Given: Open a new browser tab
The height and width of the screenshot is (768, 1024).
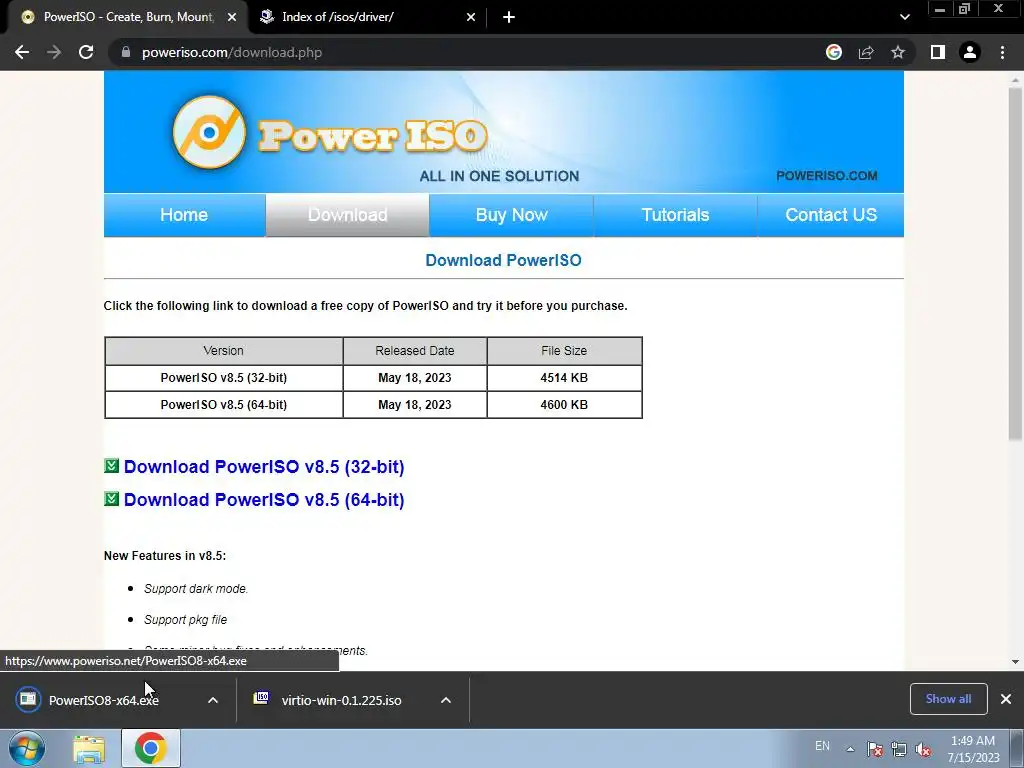Looking at the screenshot, I should point(509,17).
